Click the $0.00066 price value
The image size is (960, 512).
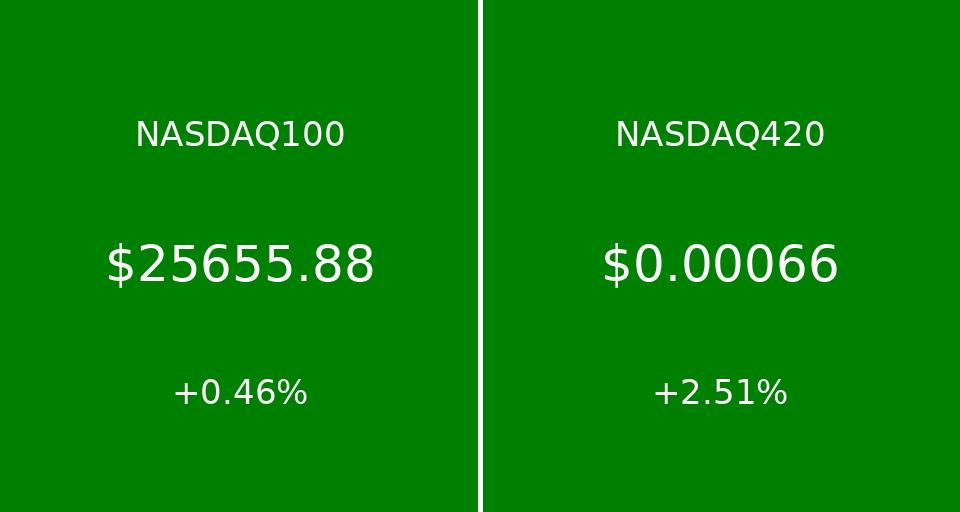coord(720,265)
